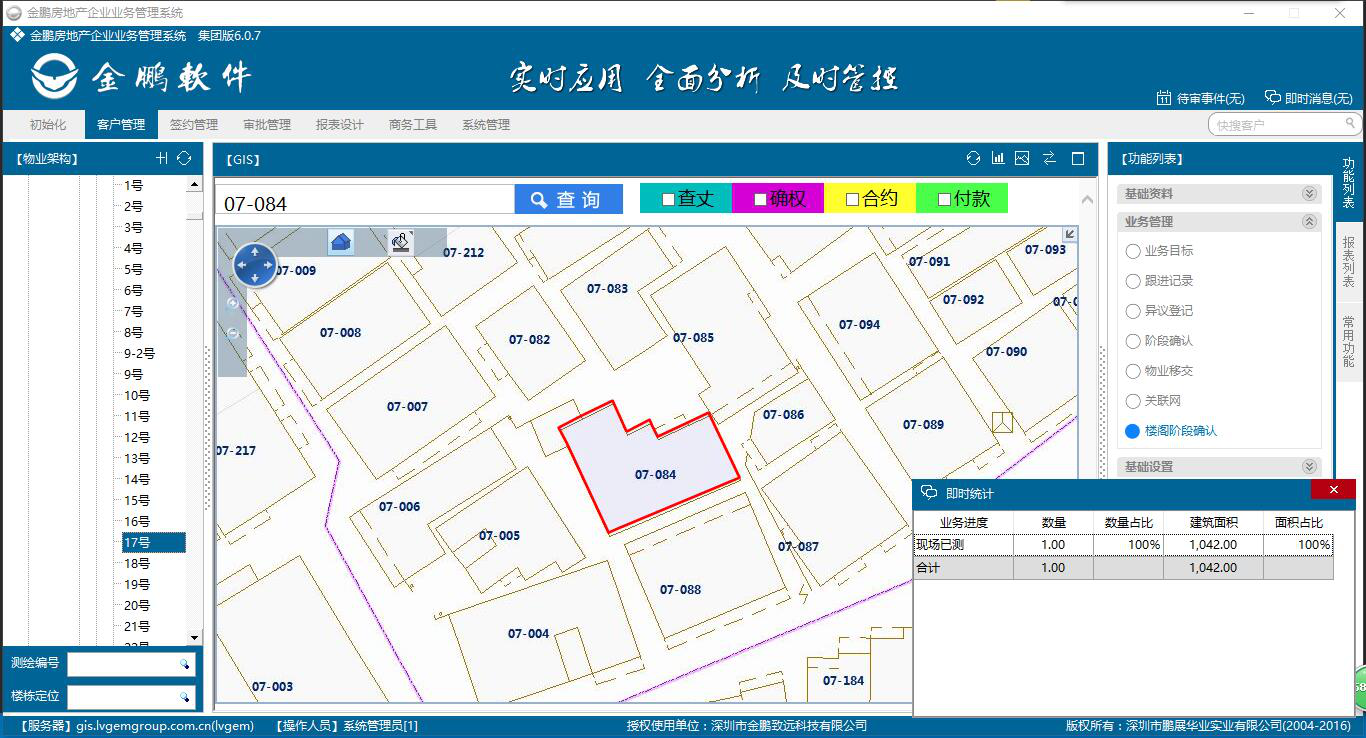Viewport: 1366px width, 738px height.
Task: Refresh the 物业架构 panel
Action: (x=184, y=158)
